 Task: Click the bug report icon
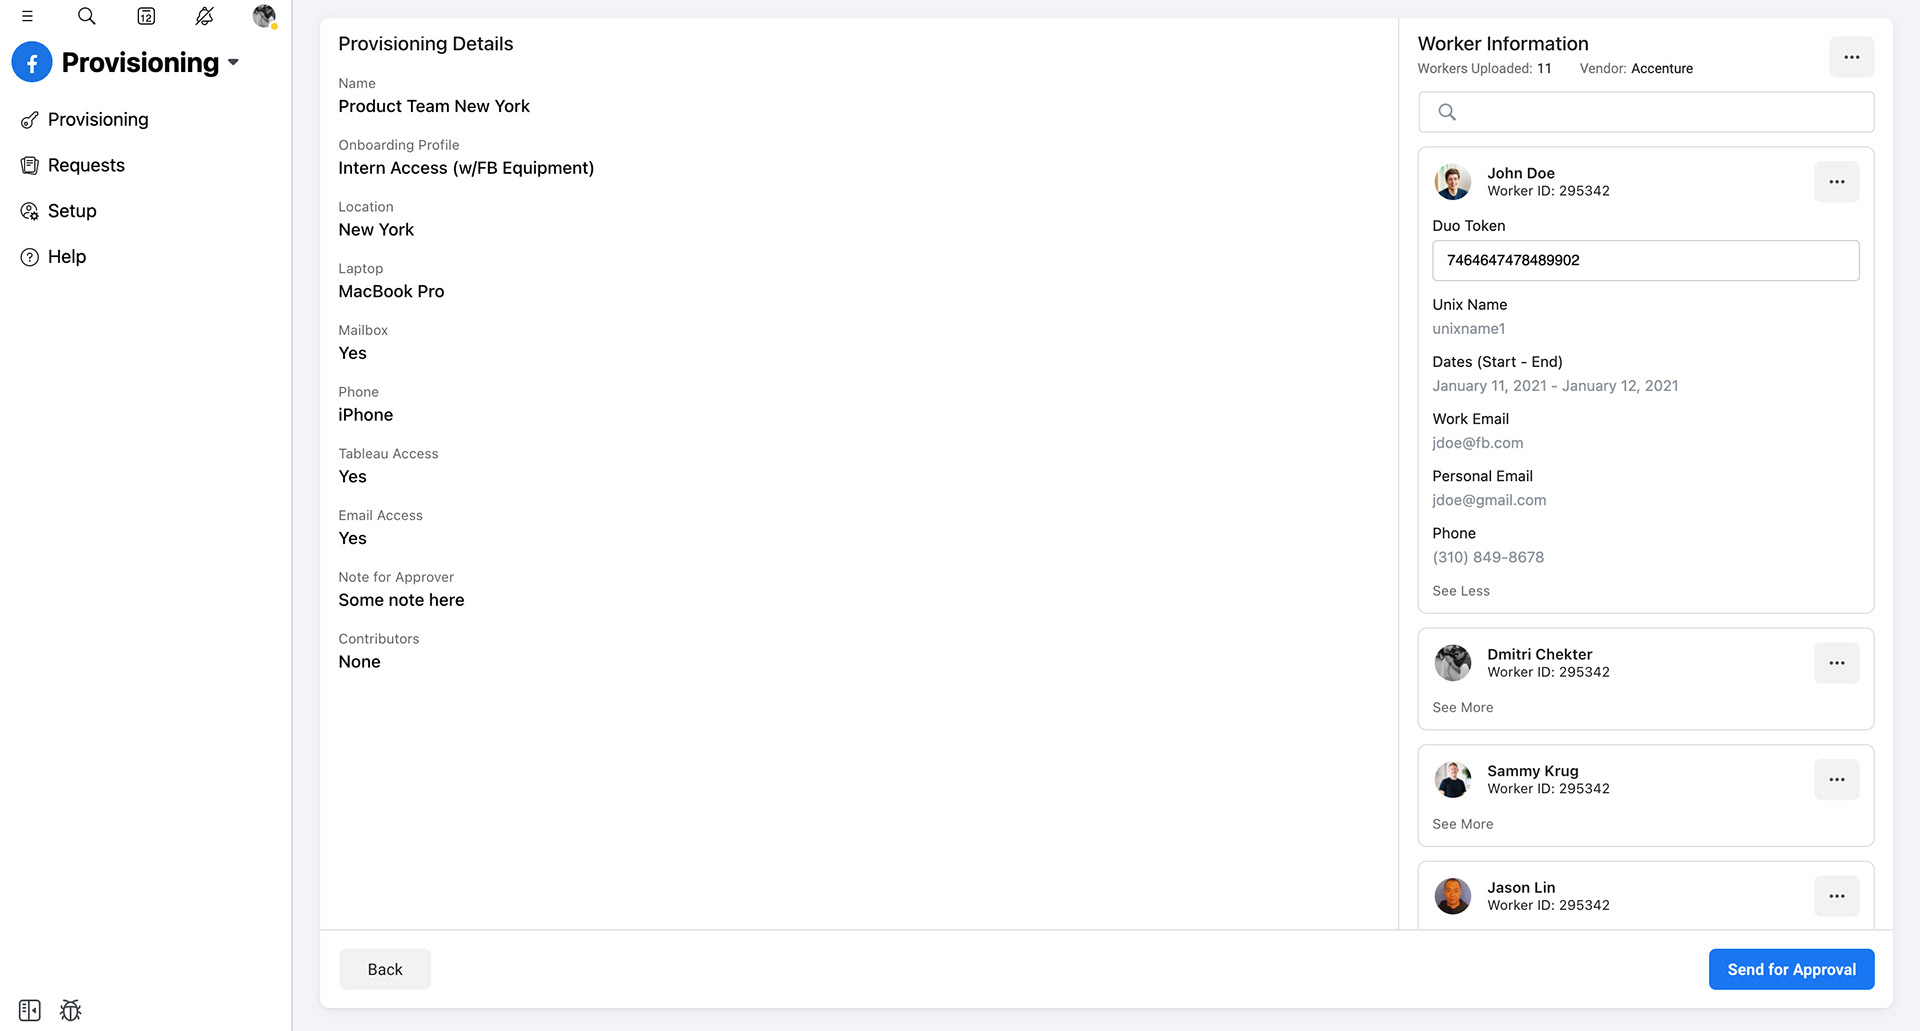70,1010
